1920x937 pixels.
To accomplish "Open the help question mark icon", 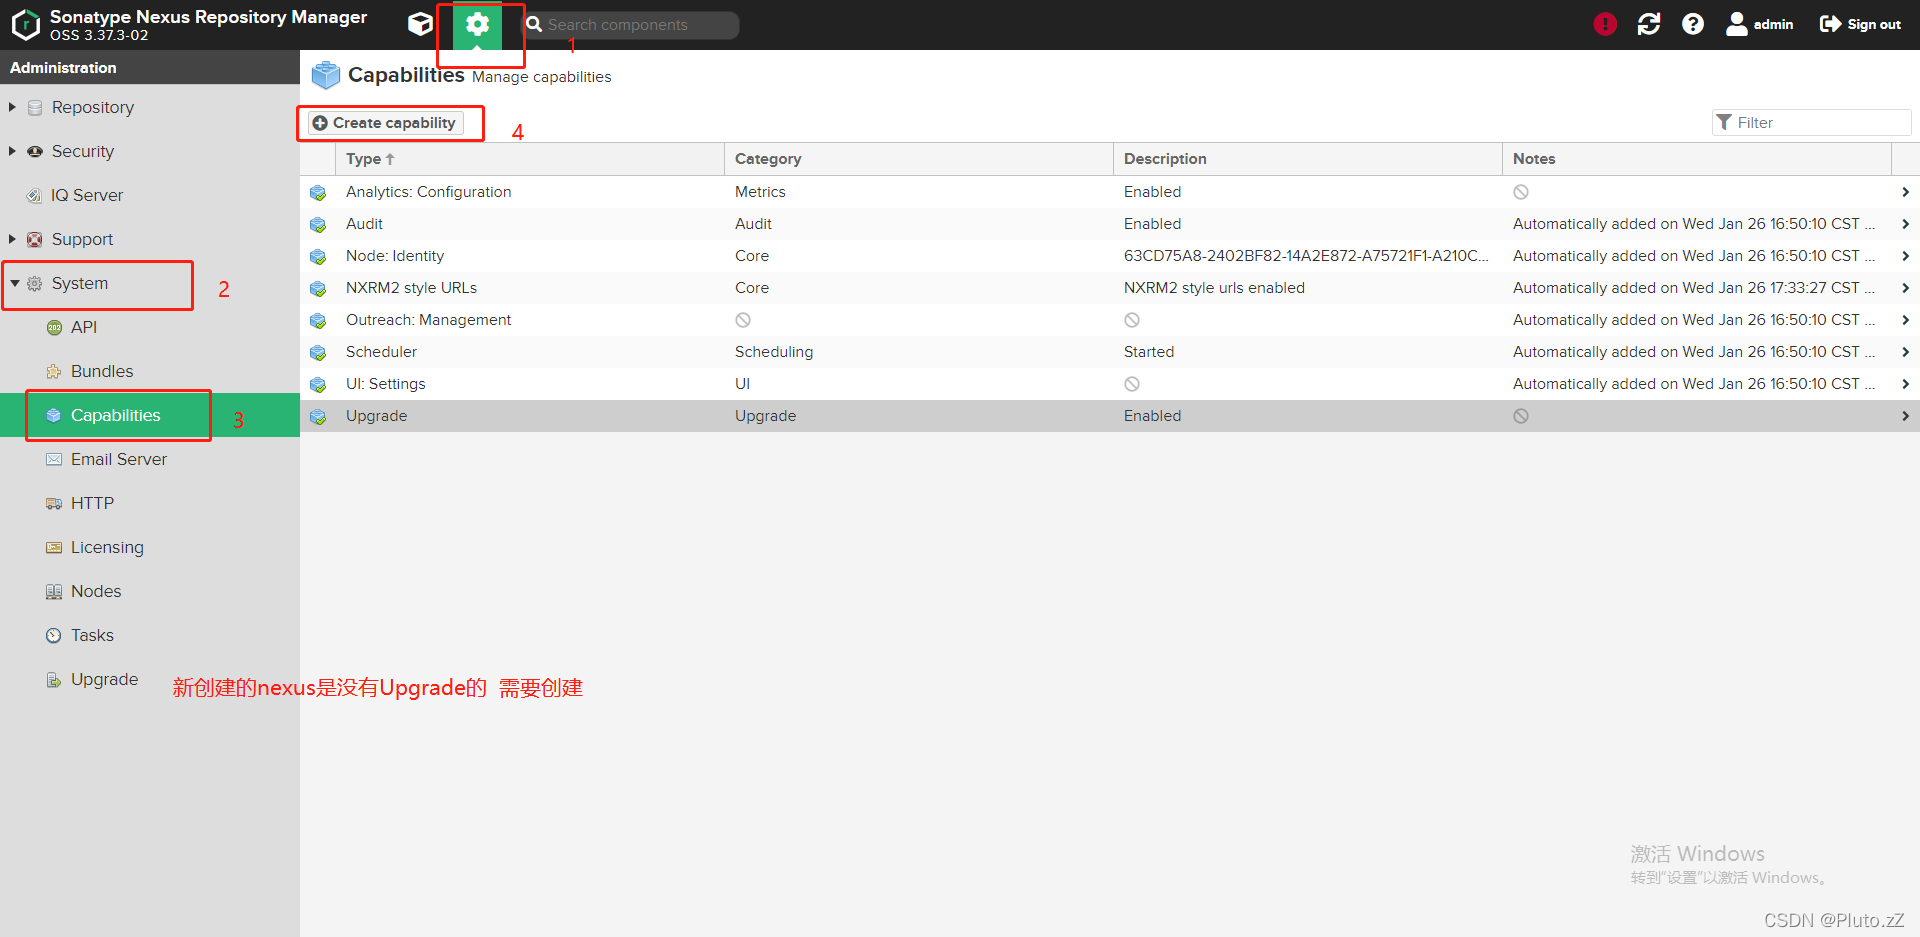I will pyautogui.click(x=1693, y=24).
